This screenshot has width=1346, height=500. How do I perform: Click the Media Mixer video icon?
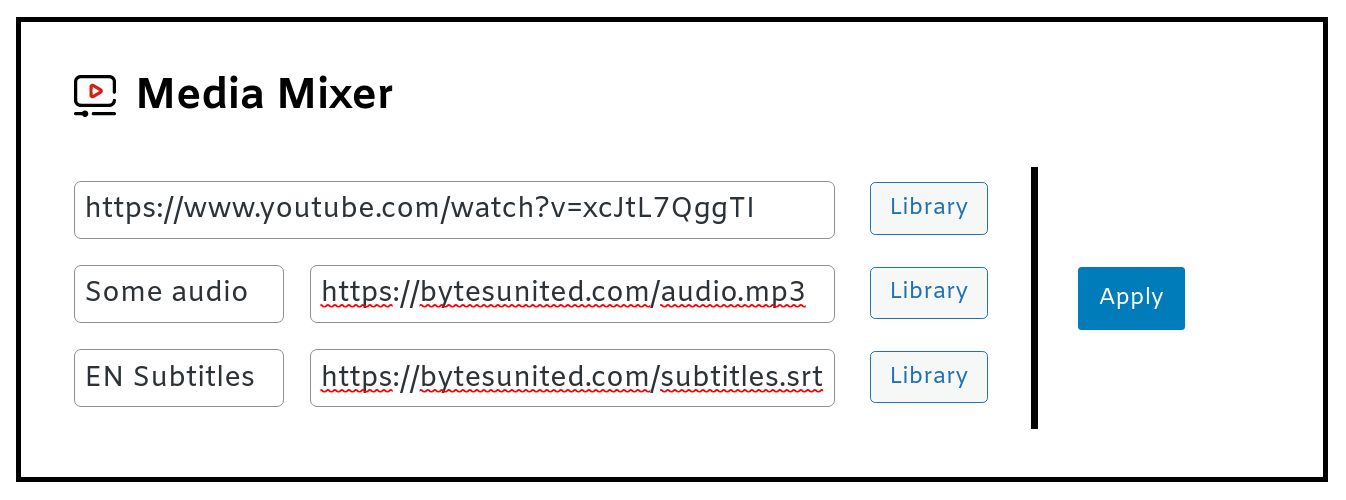[96, 96]
